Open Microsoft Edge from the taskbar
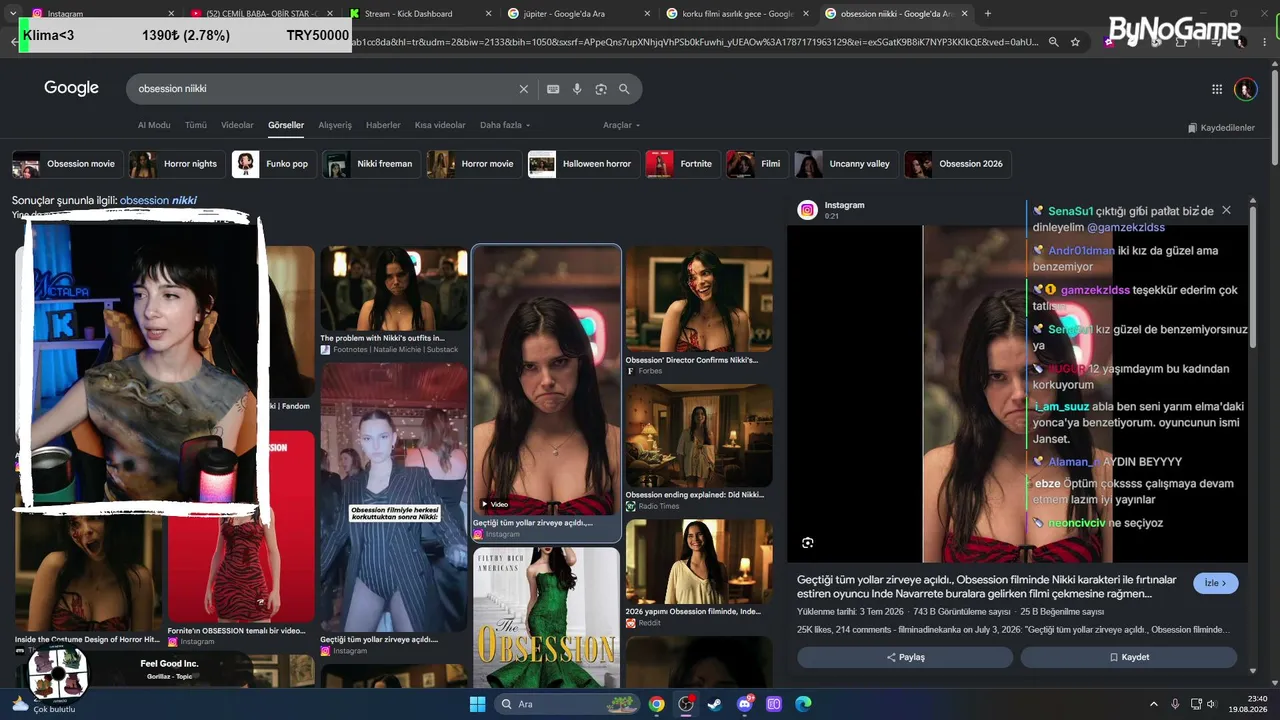Image resolution: width=1280 pixels, height=720 pixels. point(803,704)
